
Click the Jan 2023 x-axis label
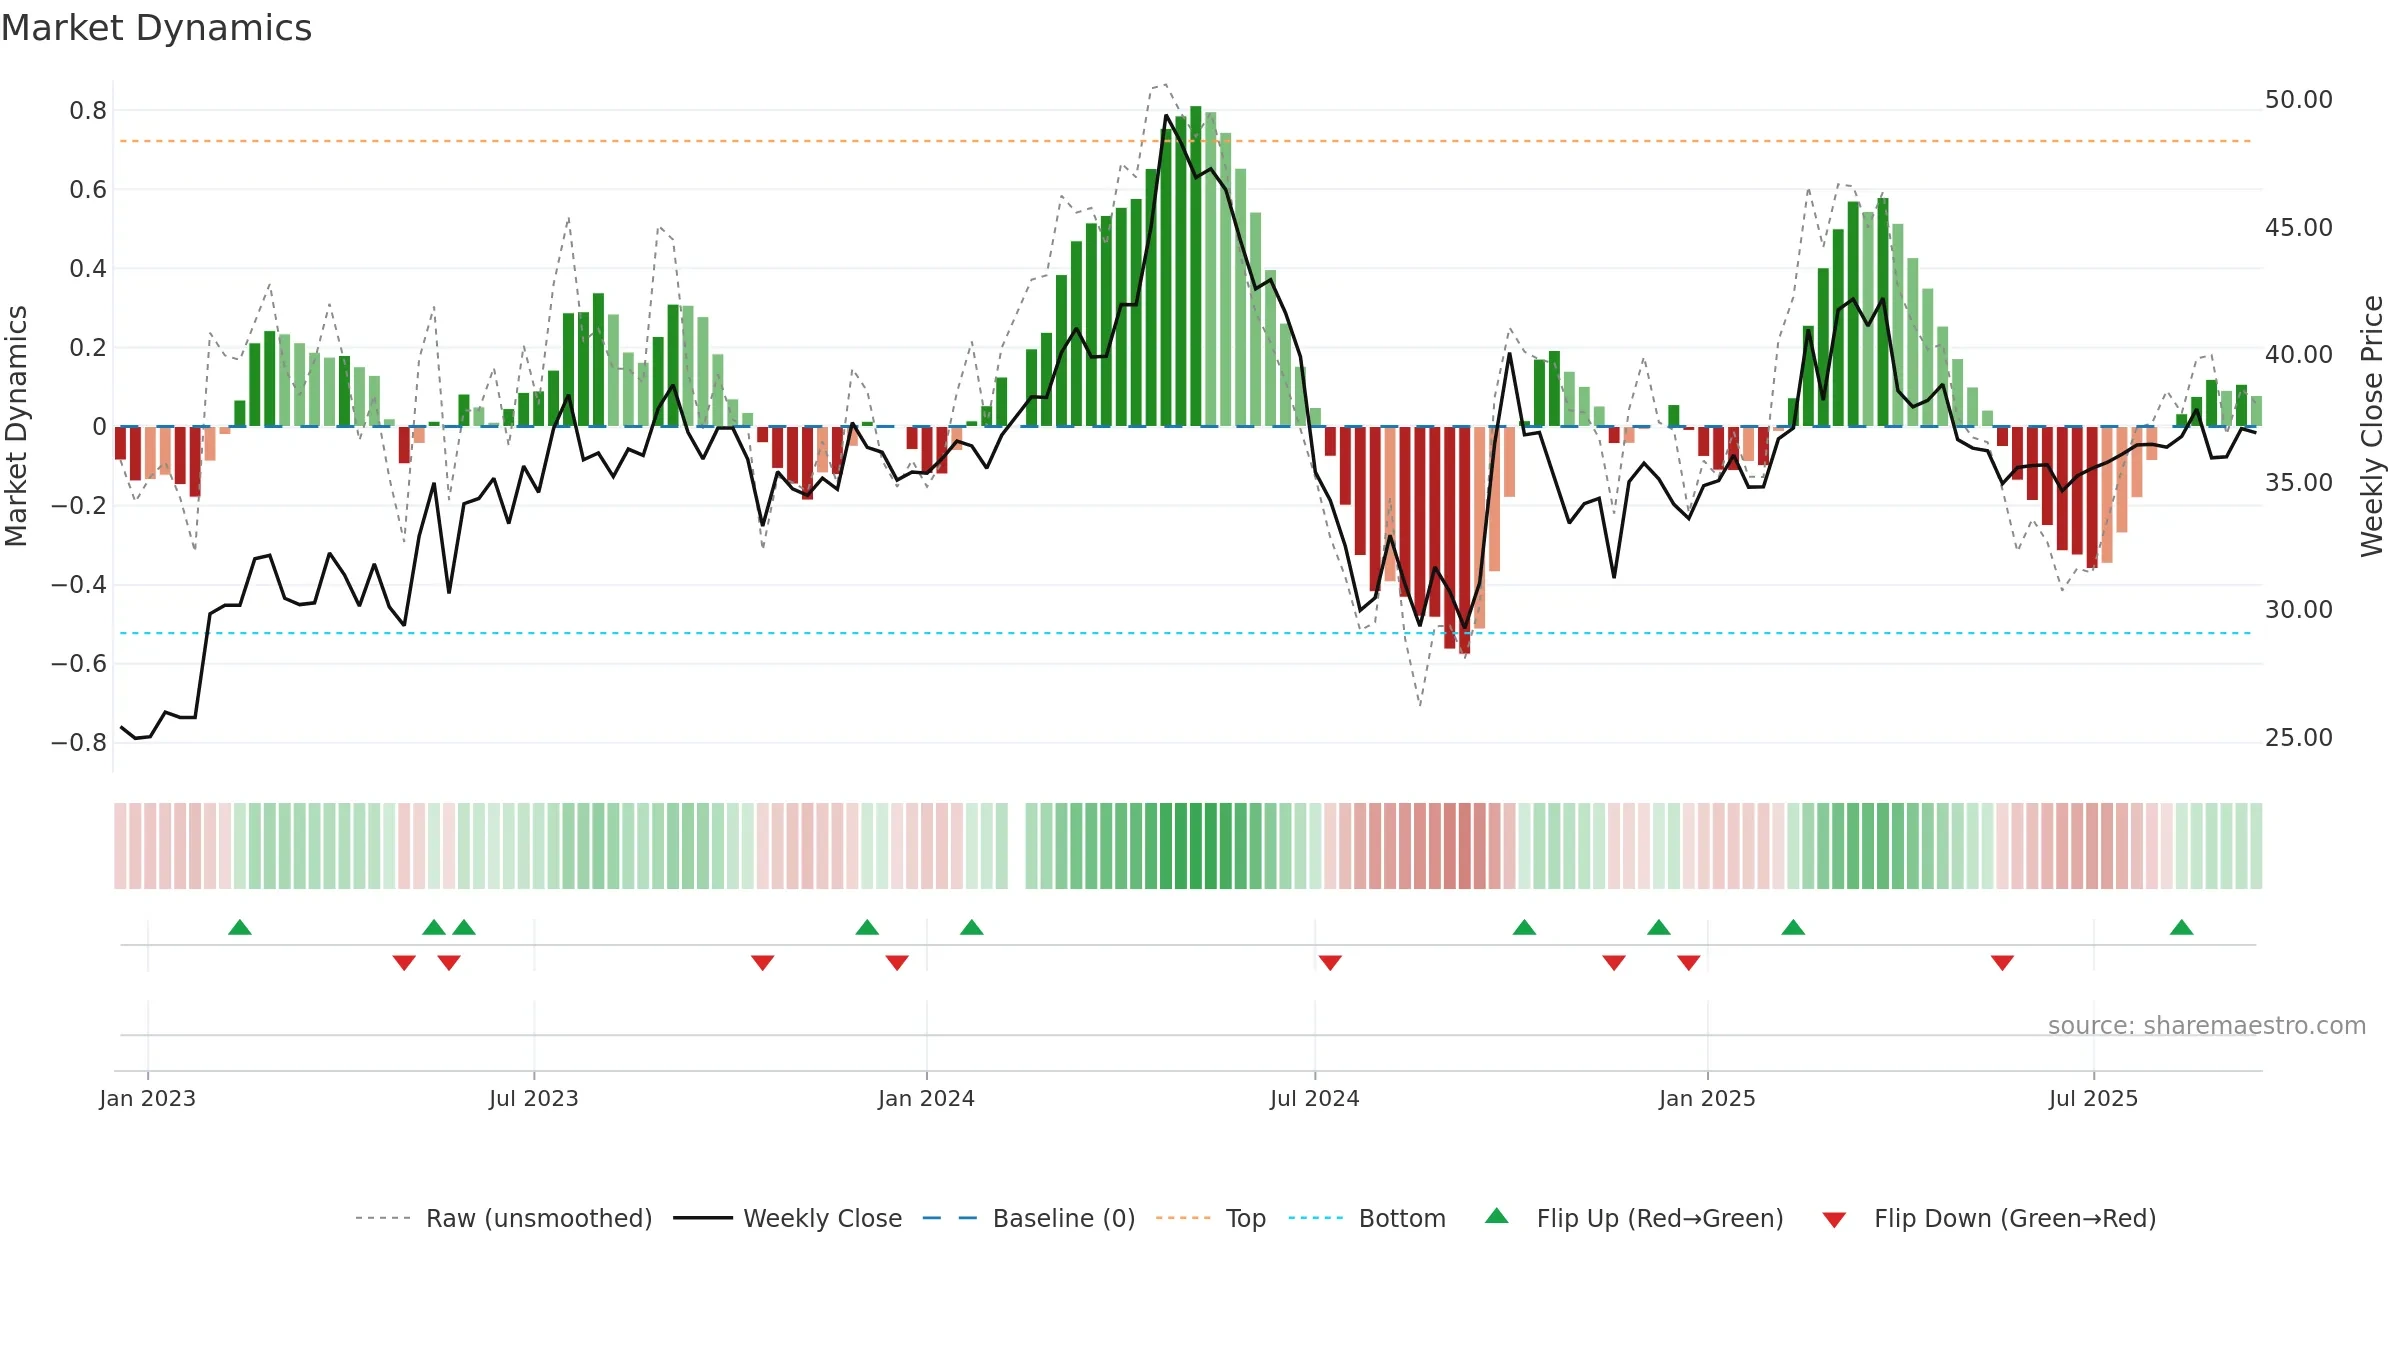[x=148, y=1098]
